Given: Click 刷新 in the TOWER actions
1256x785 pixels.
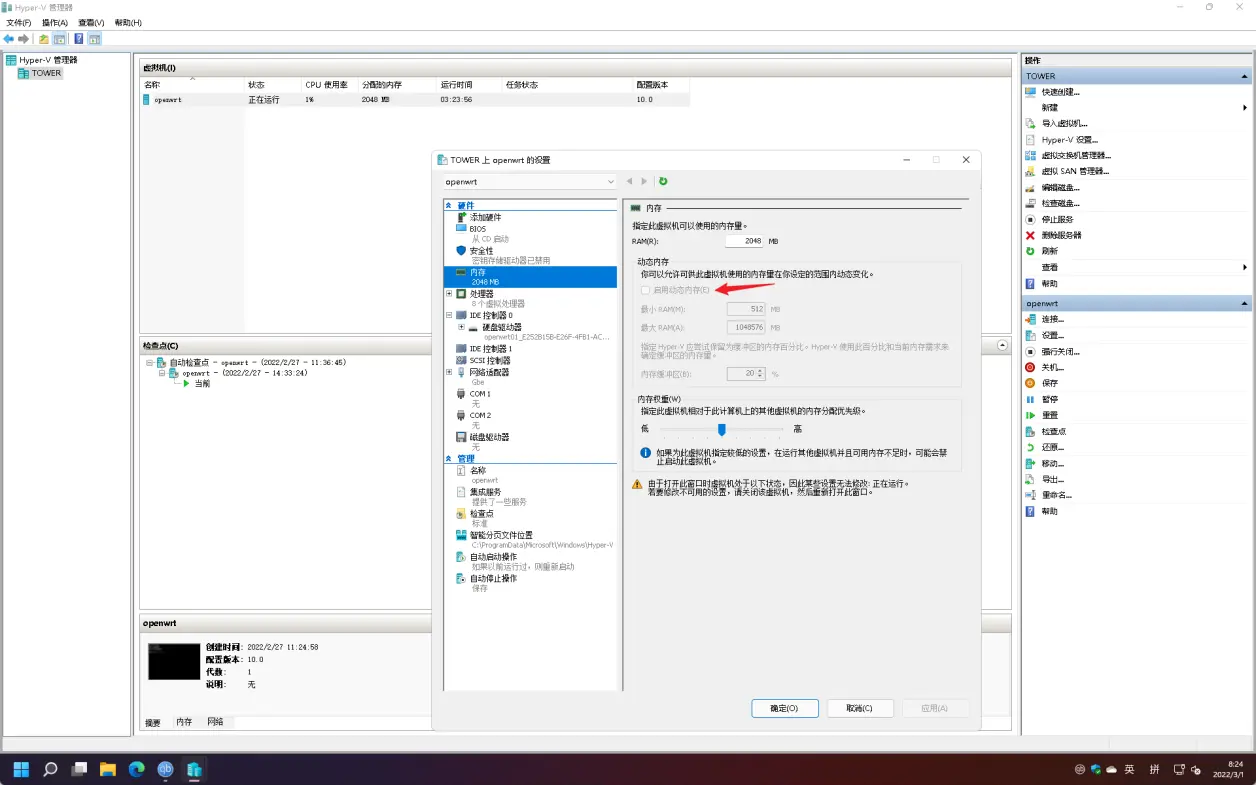Looking at the screenshot, I should (1049, 252).
